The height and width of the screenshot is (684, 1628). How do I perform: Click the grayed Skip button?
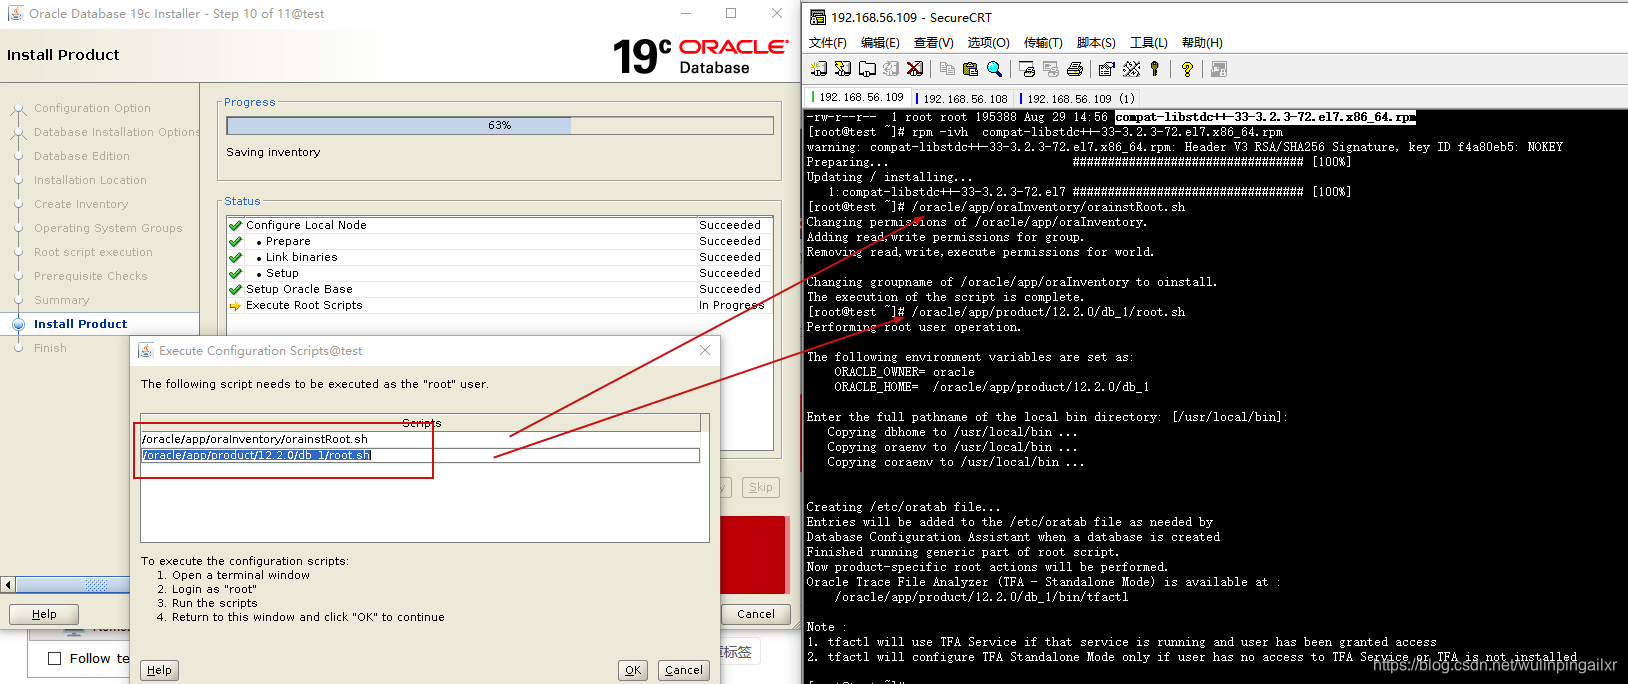coord(761,487)
